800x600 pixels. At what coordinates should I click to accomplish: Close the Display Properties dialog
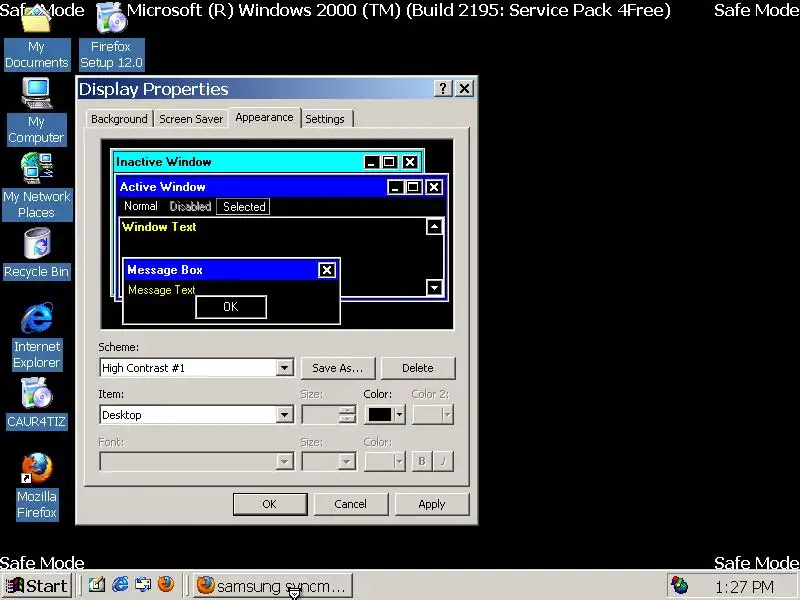click(464, 89)
